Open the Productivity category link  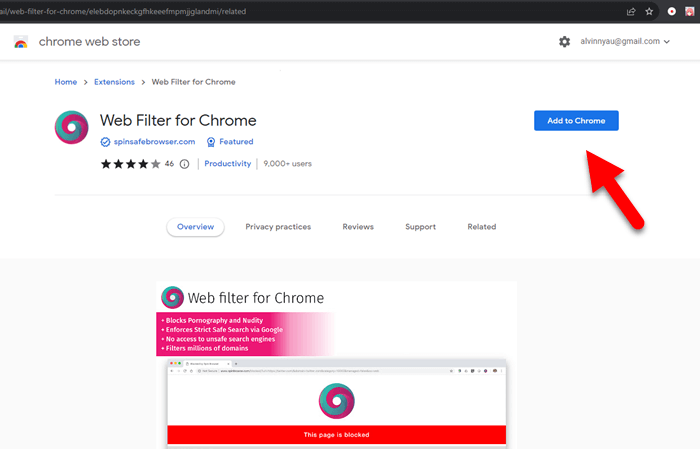point(228,164)
